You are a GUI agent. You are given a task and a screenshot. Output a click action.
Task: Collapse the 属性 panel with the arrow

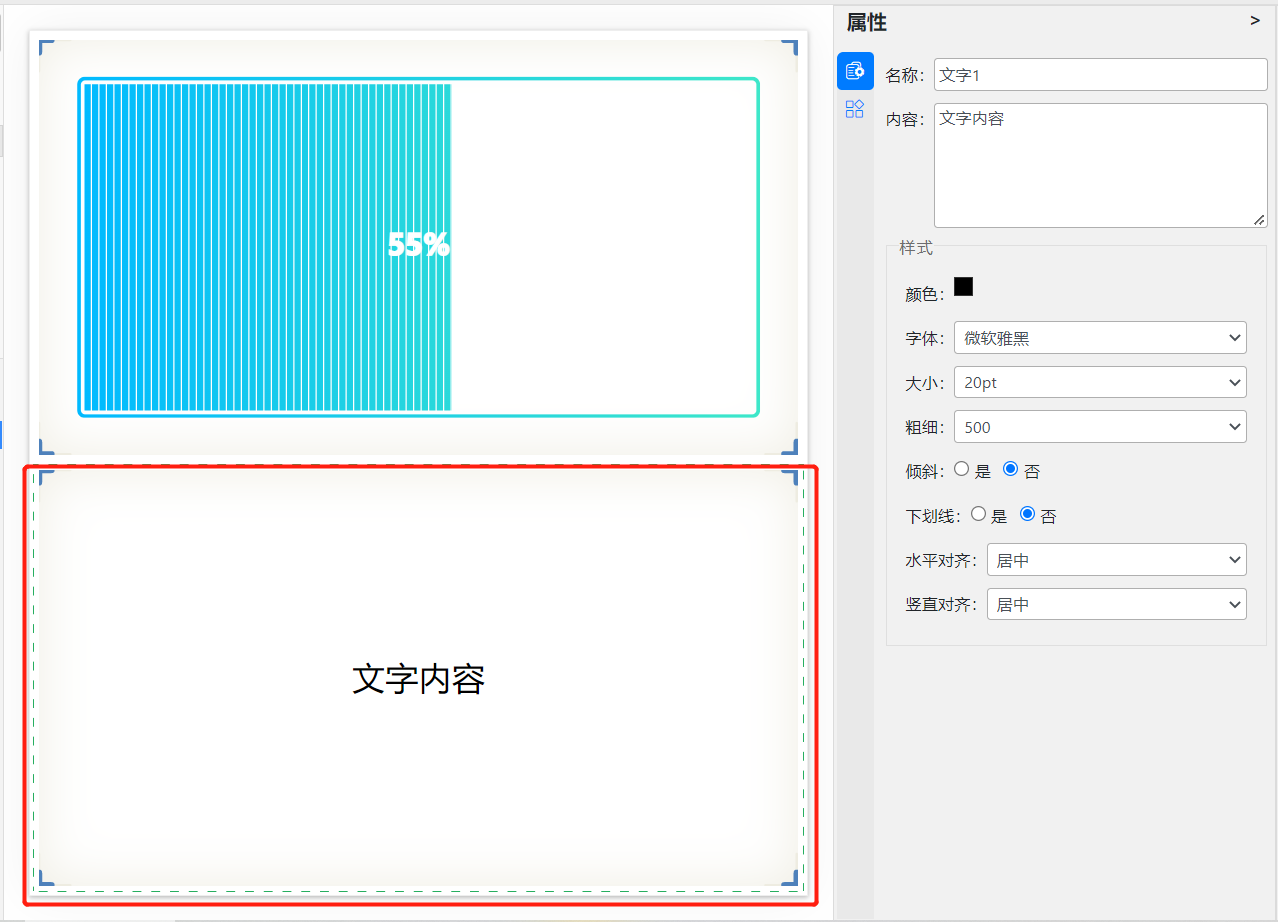pos(1255,20)
